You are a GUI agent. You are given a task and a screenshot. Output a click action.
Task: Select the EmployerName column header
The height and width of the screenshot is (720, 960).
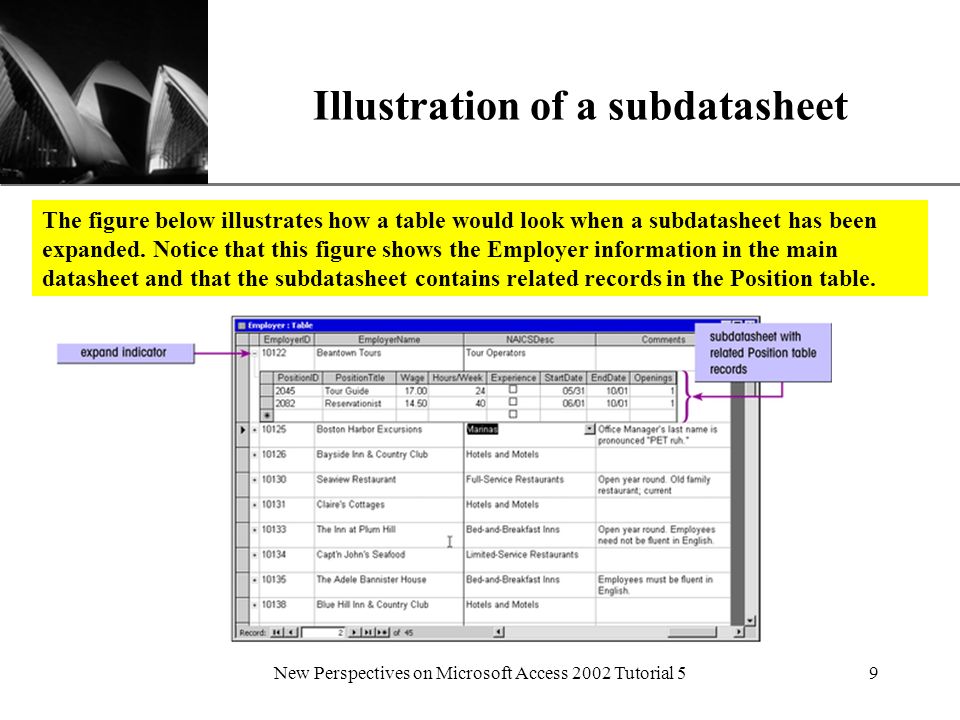pyautogui.click(x=389, y=339)
